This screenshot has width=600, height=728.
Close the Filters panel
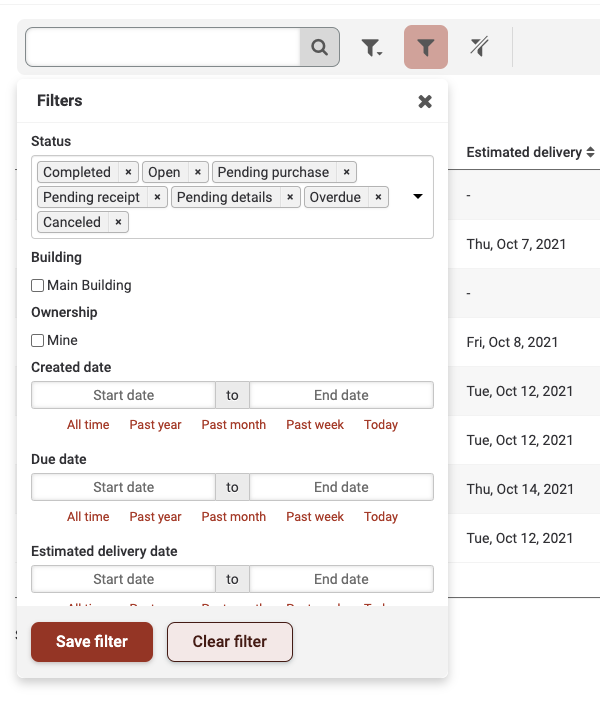pos(425,101)
